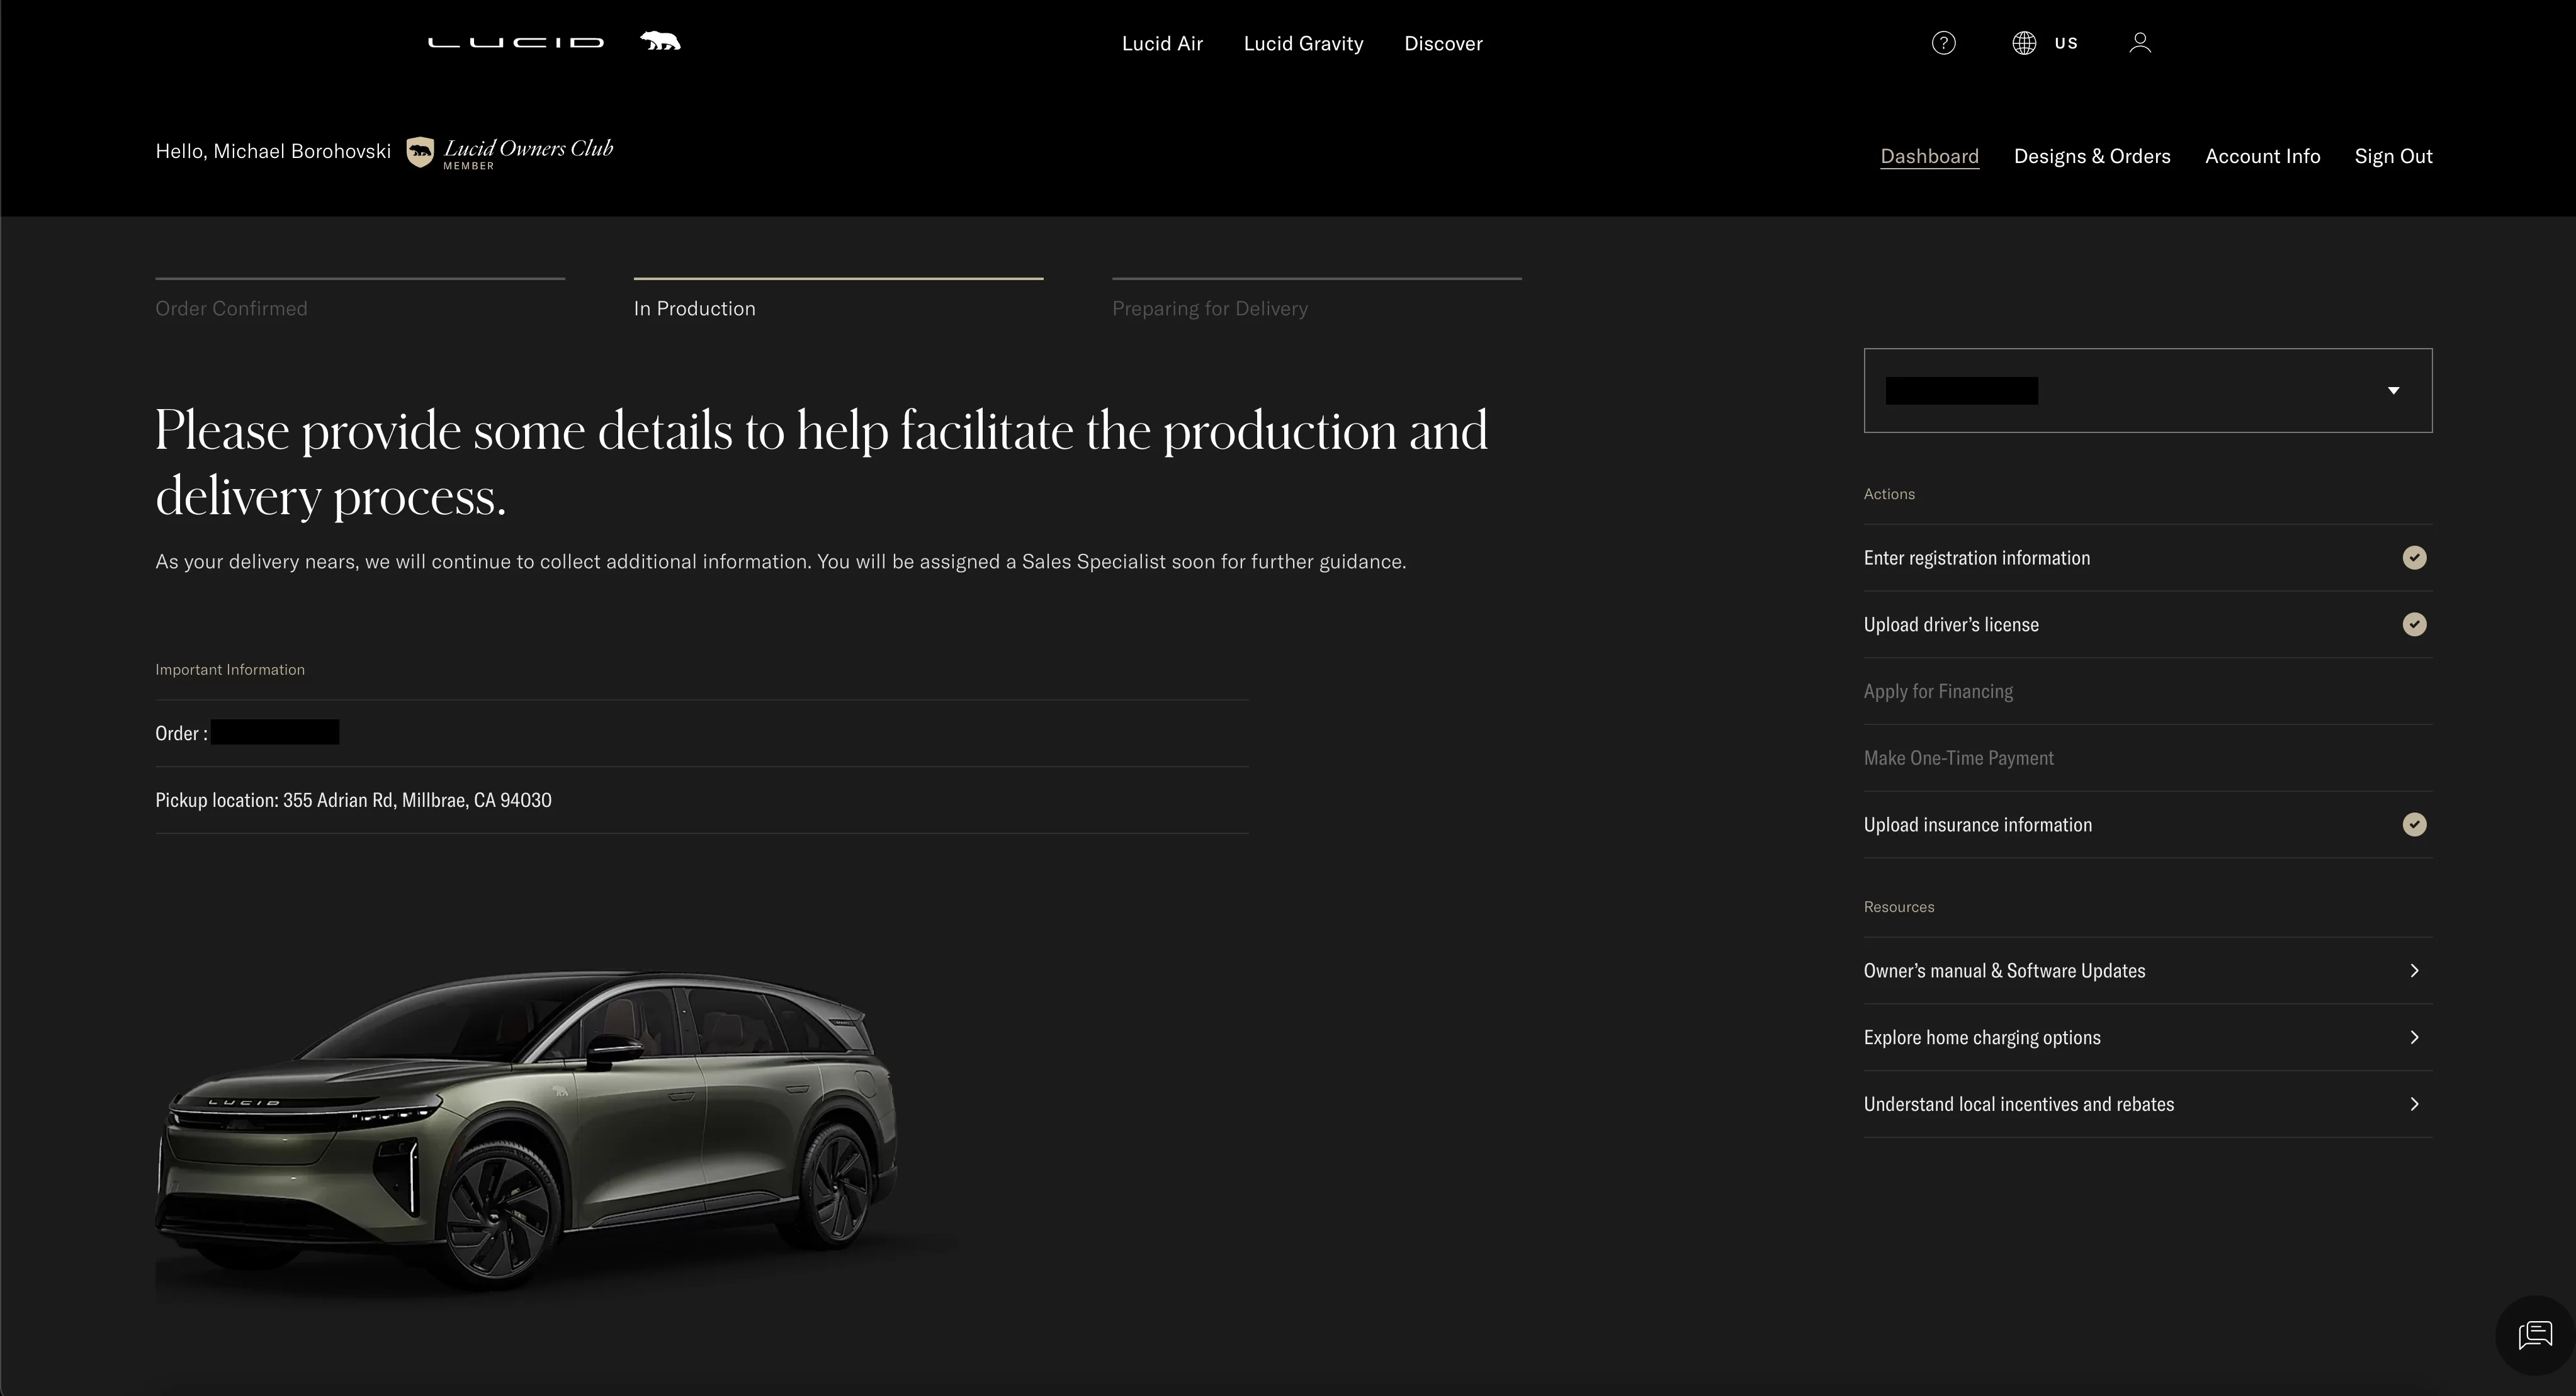The image size is (2576, 1396).
Task: Open the Account Info tab
Action: tap(2262, 157)
